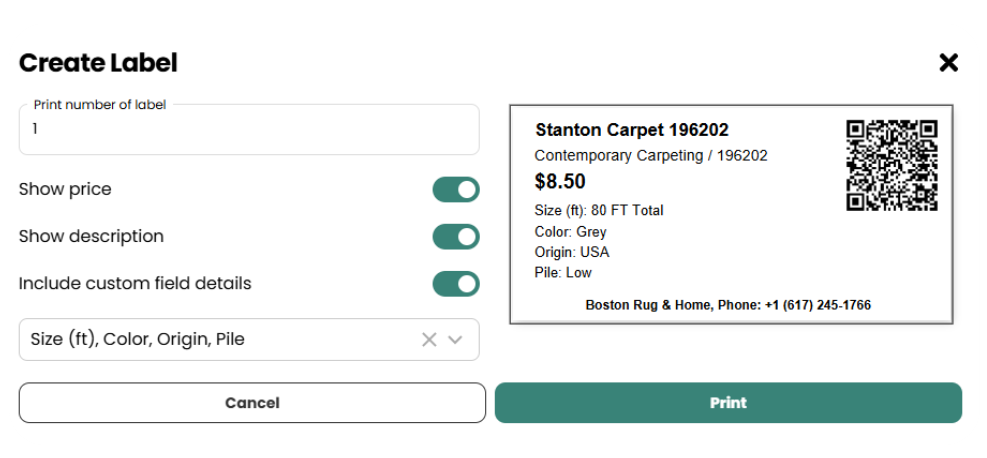Click the Size (ft): 80 FT Total line
987x458 pixels.
599,210
